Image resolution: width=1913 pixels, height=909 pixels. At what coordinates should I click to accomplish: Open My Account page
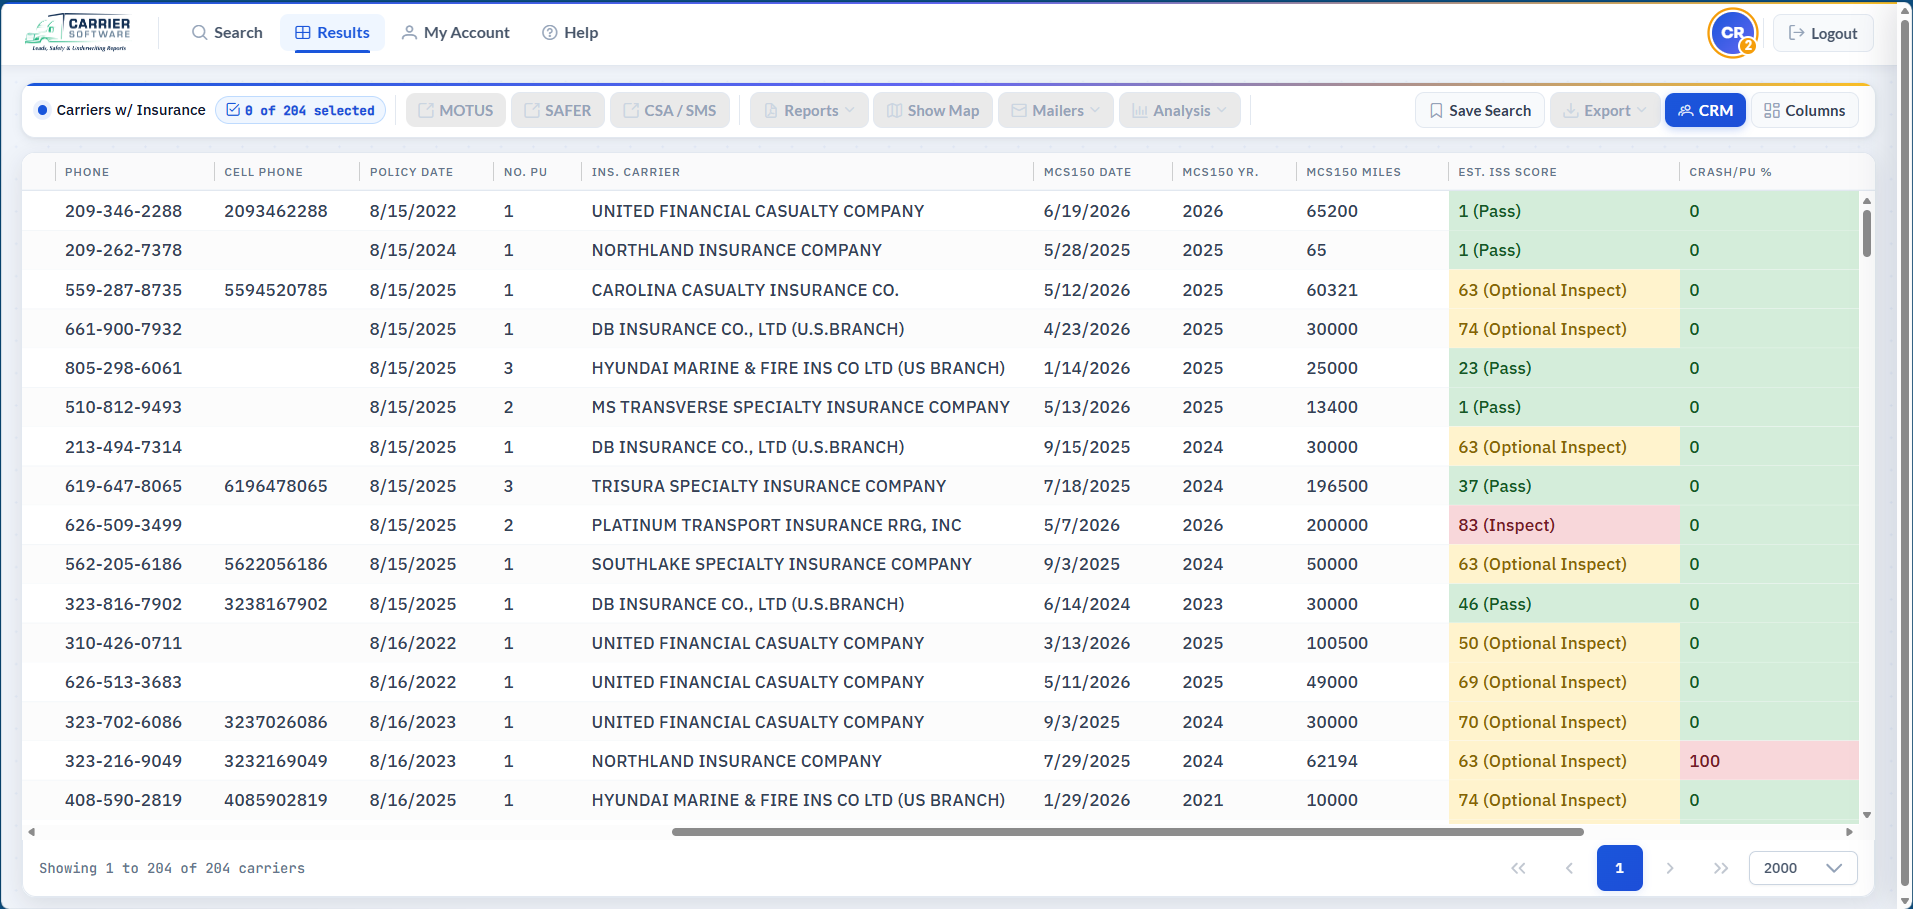click(456, 33)
